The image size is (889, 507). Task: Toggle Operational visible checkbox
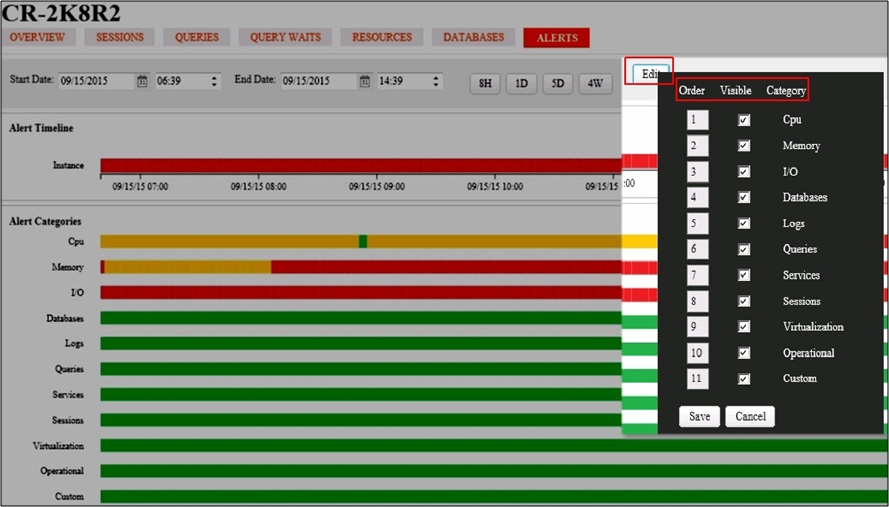pyautogui.click(x=744, y=353)
